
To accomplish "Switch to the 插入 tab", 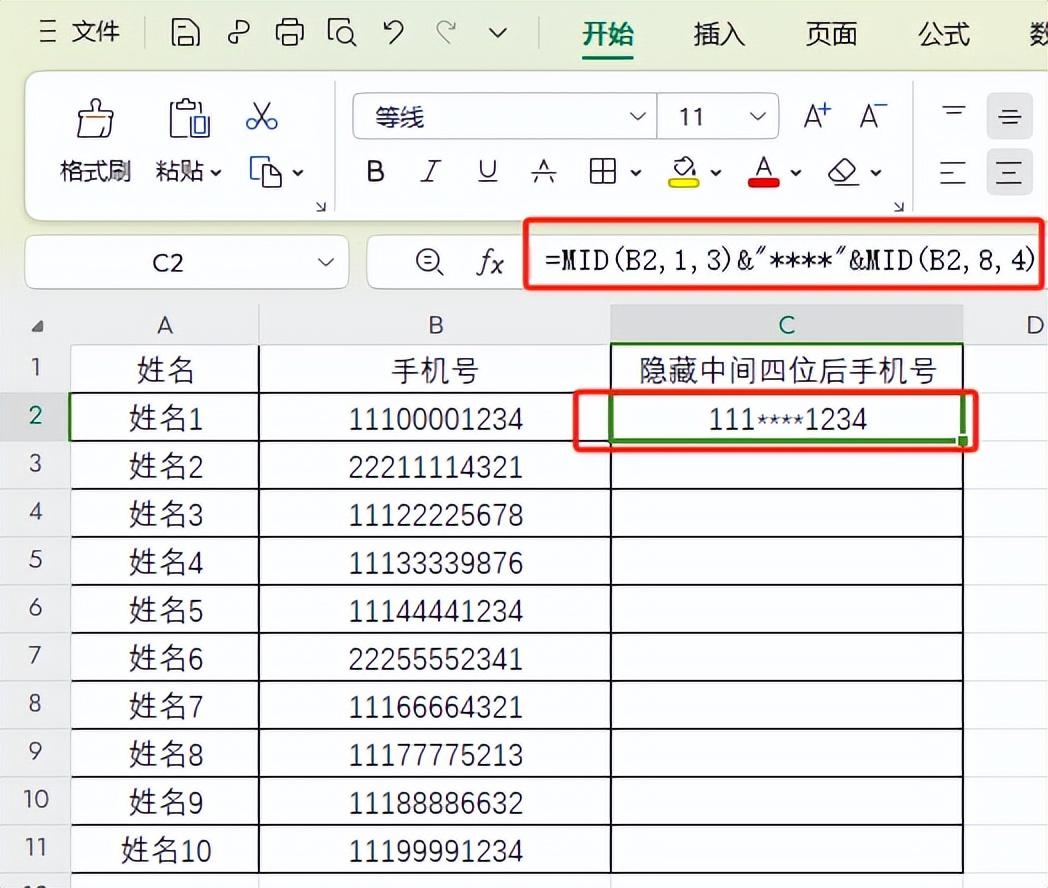I will pyautogui.click(x=718, y=33).
